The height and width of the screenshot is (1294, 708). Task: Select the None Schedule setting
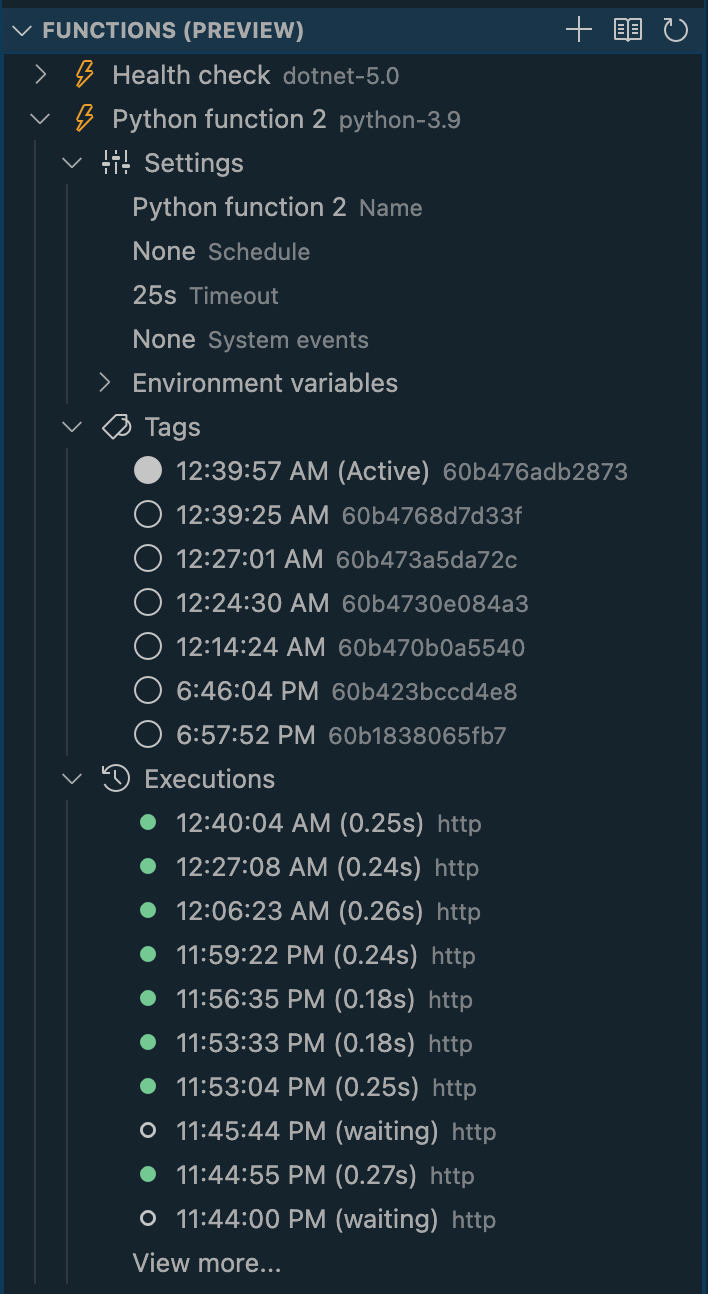tap(221, 251)
